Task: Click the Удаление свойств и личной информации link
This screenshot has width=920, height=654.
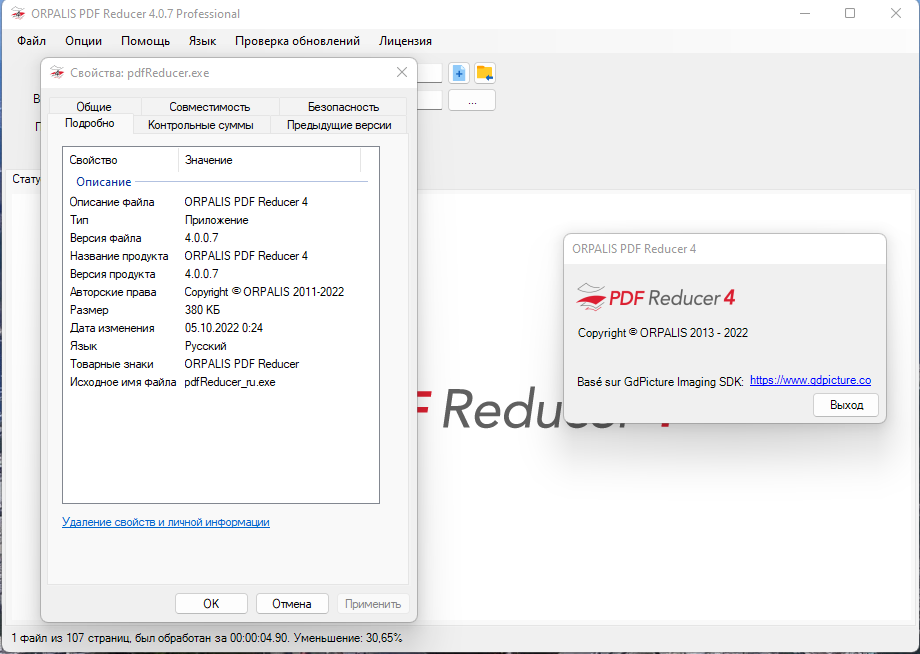Action: pos(166,522)
